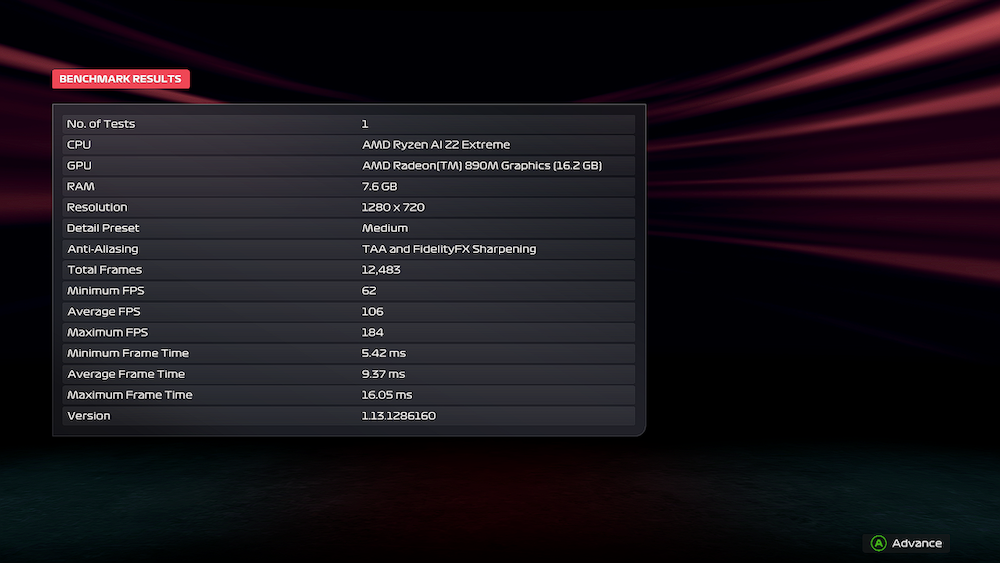
Task: Click the Minimum Frame Time row
Action: tap(348, 353)
